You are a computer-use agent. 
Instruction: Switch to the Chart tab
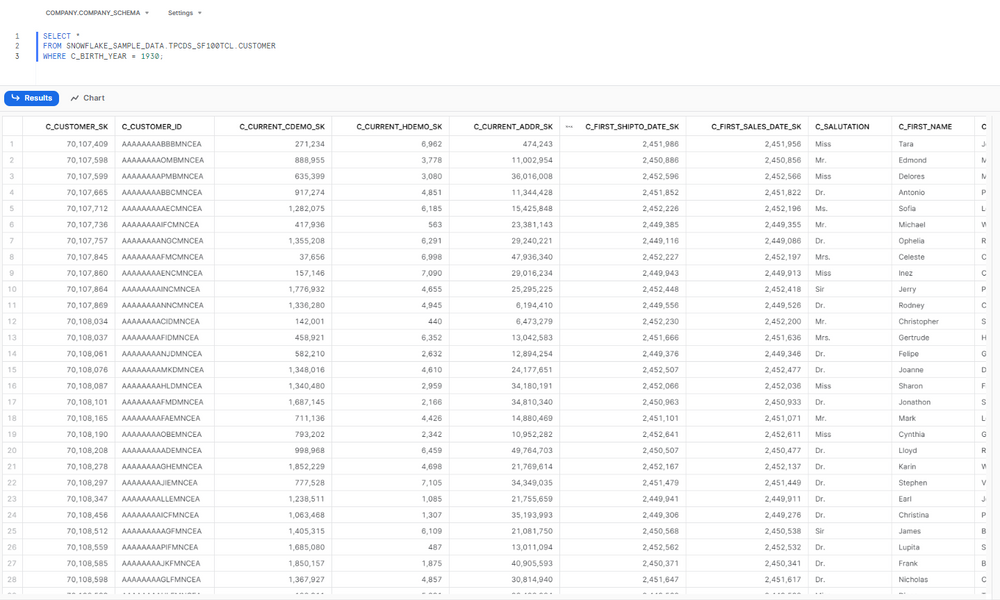point(87,98)
